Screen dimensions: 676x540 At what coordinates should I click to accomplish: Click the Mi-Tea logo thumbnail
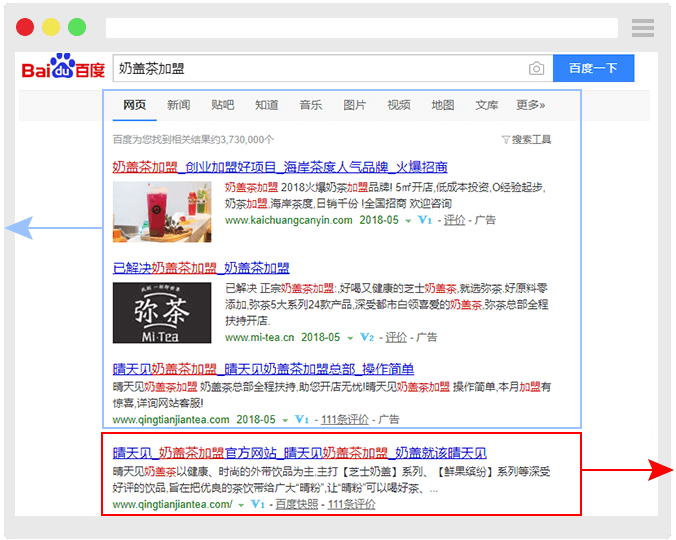(162, 313)
